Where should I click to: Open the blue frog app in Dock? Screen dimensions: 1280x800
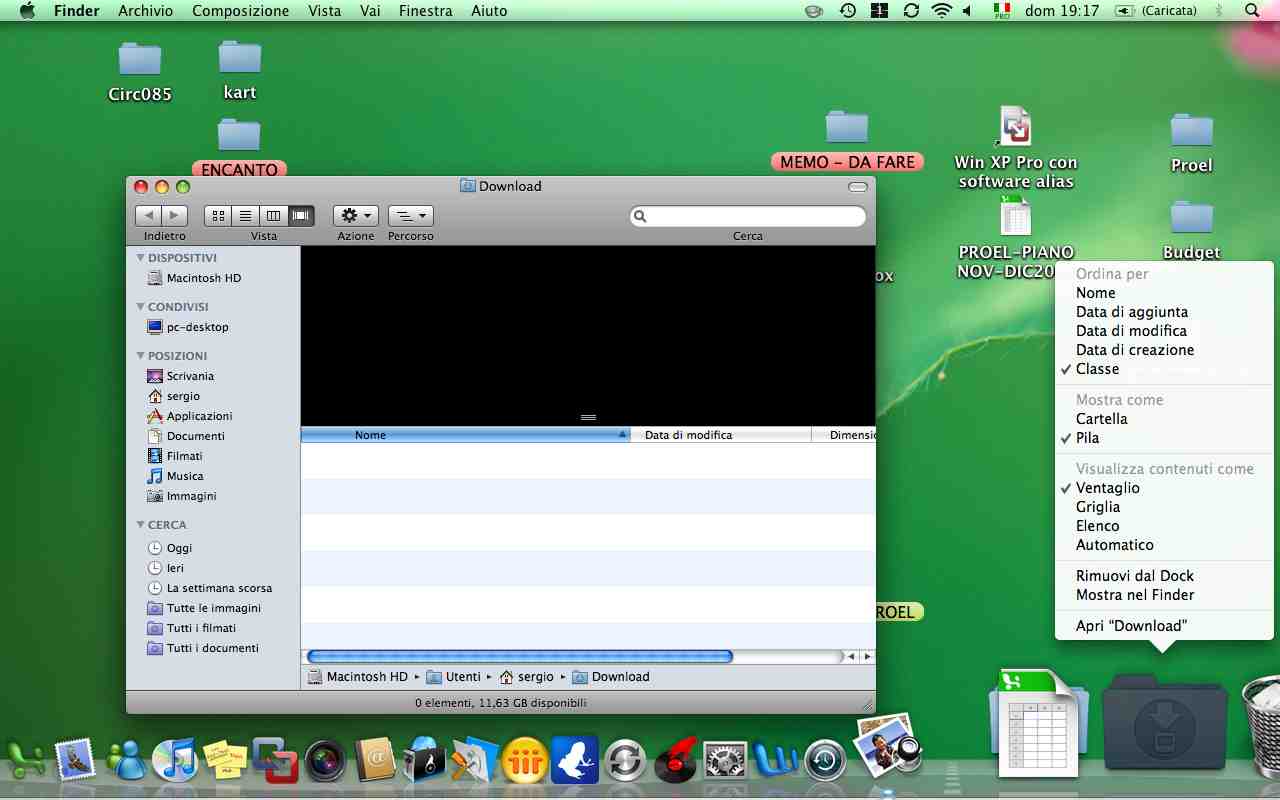[575, 761]
